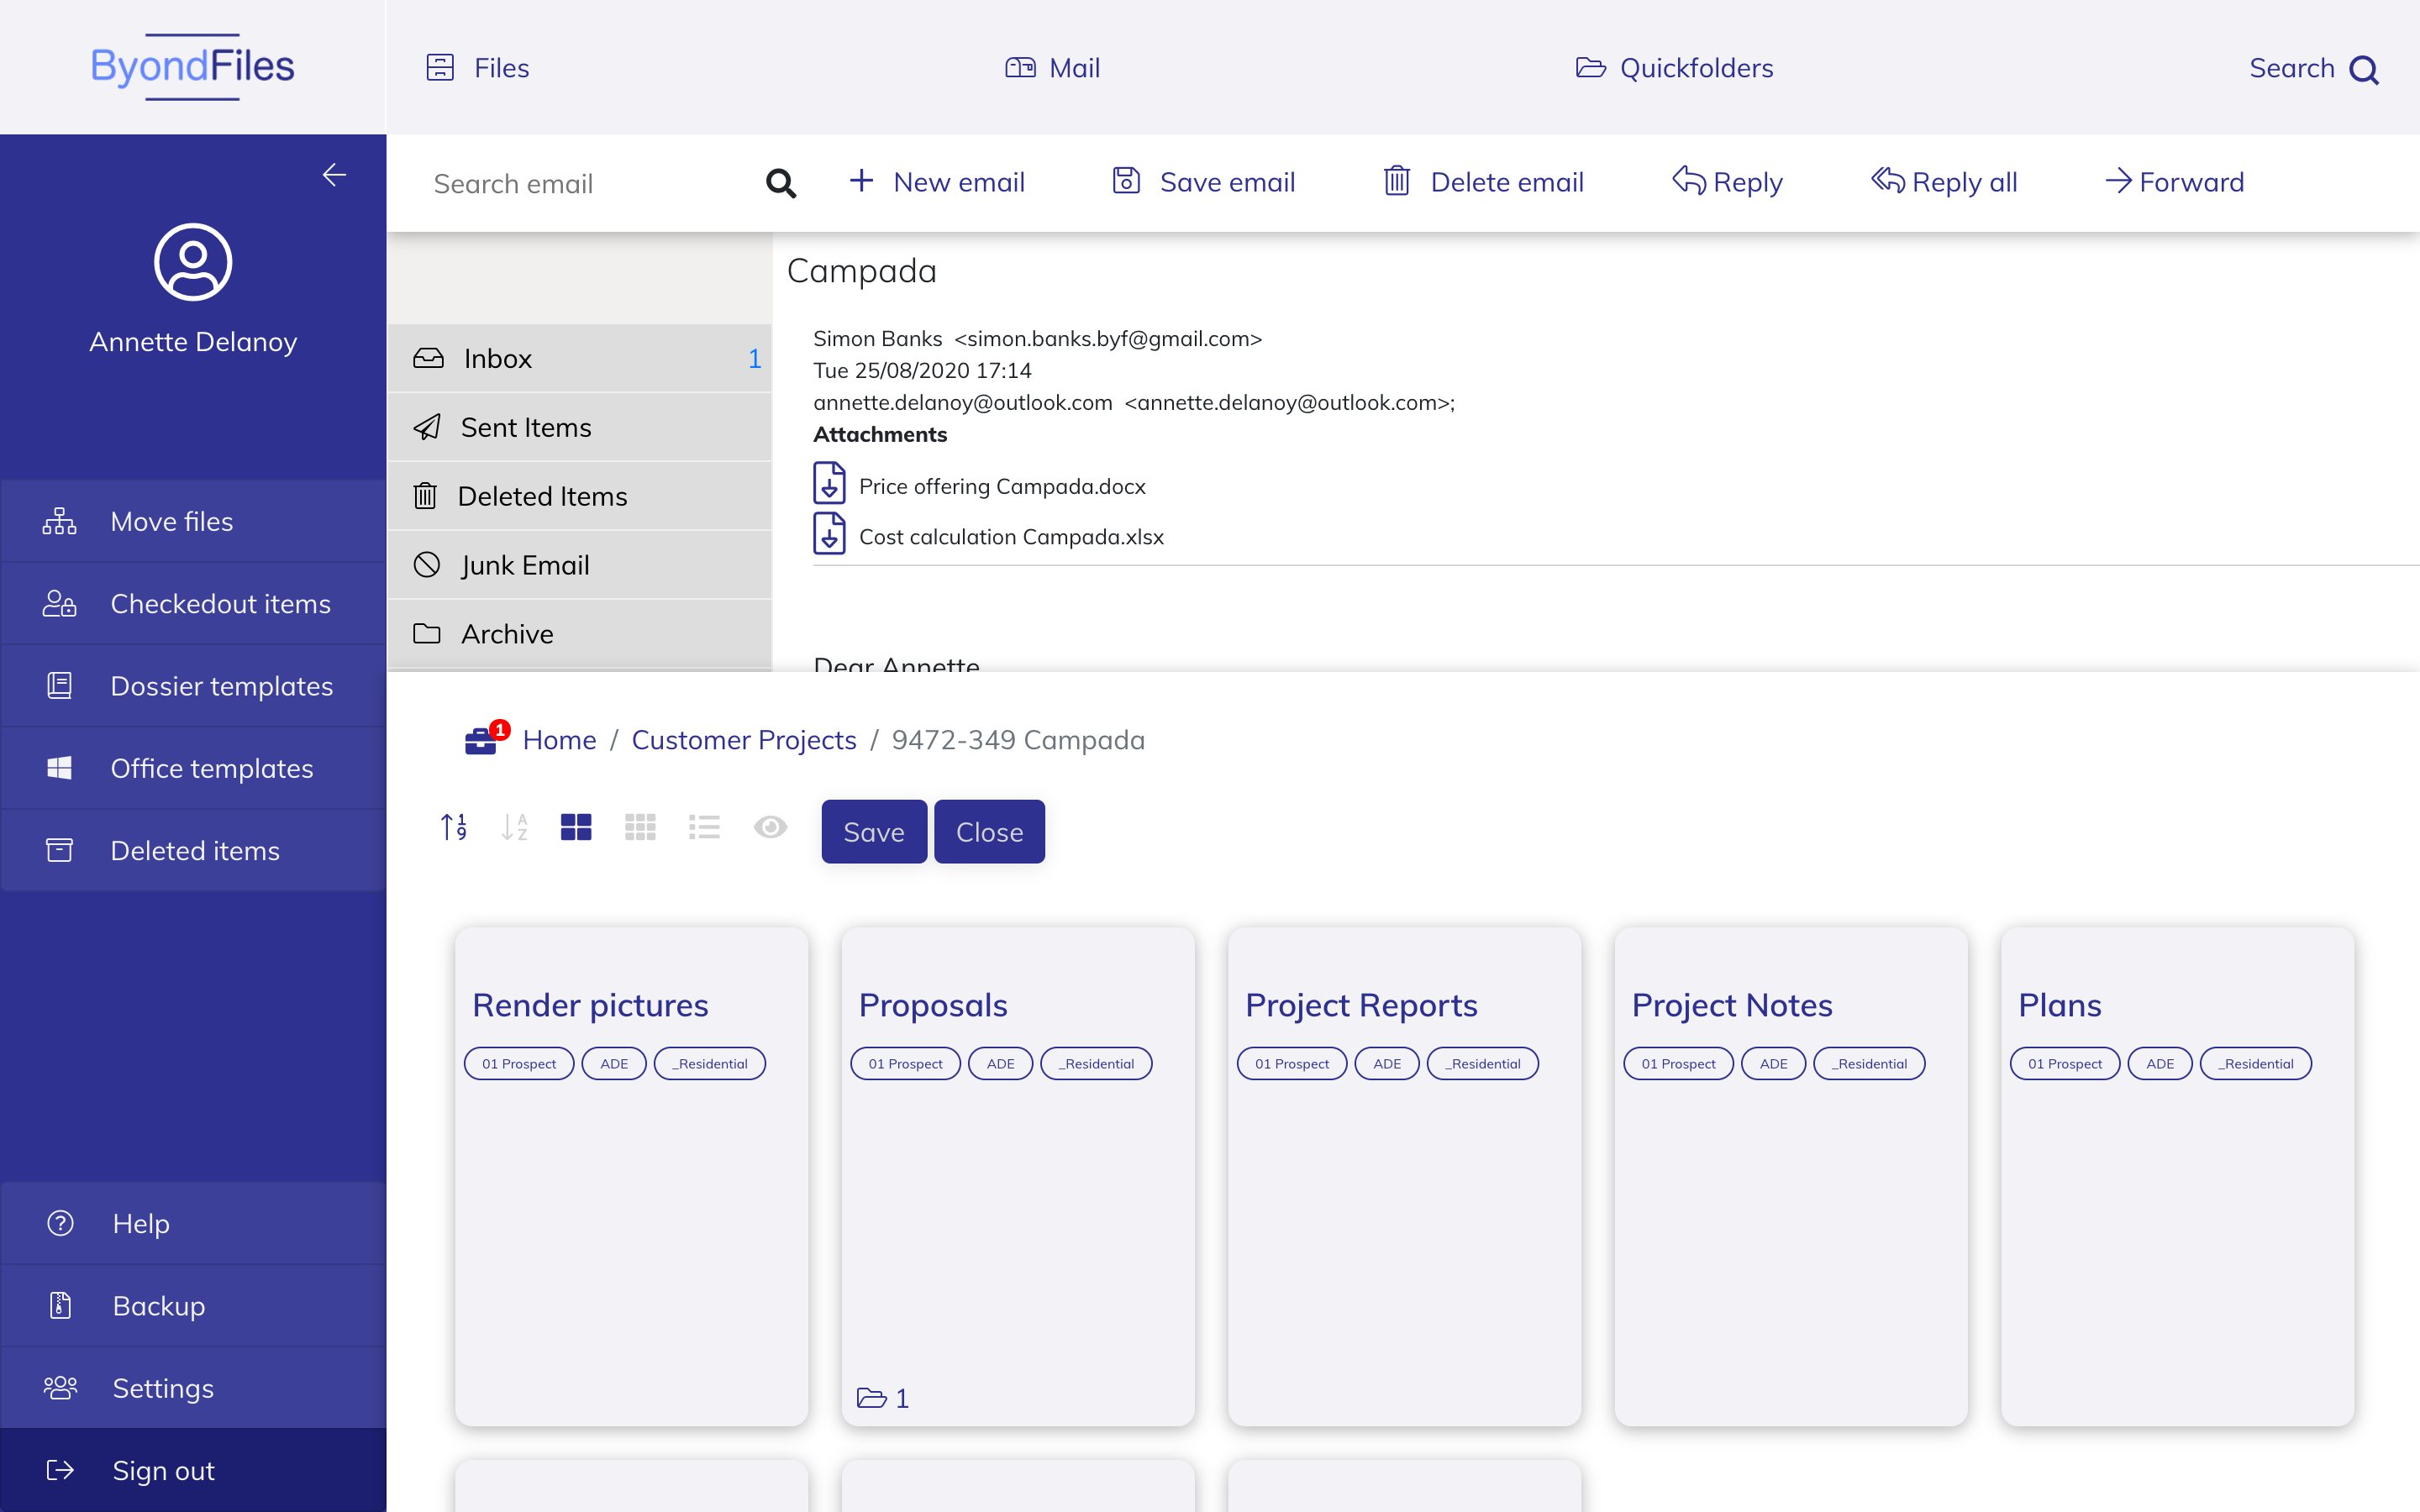Toggle the eye preview icon
2420x1512 pixels.
pyautogui.click(x=770, y=828)
